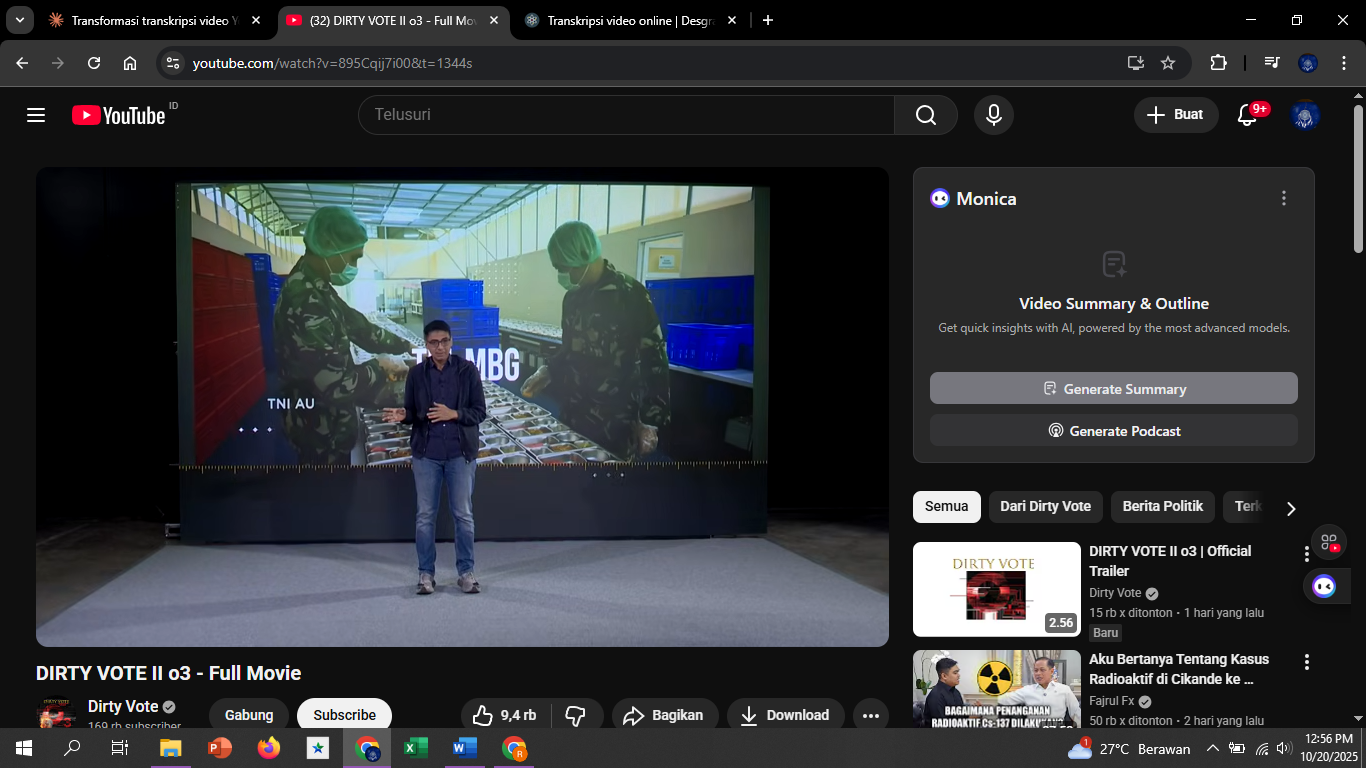Screen dimensions: 1366x768
Task: Open the Windows Start menu
Action: (23, 748)
